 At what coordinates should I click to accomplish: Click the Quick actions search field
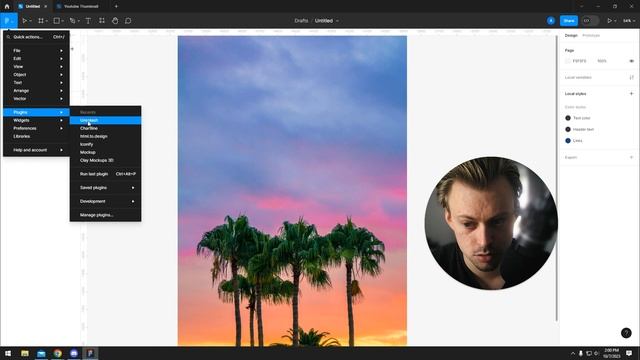(36, 37)
